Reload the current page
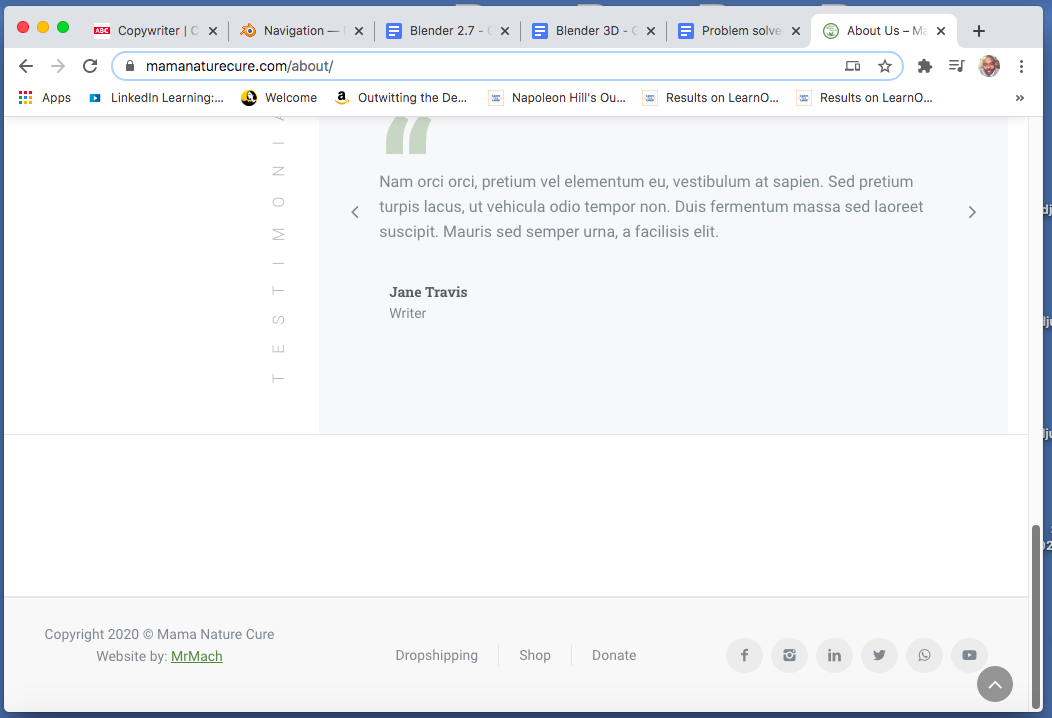 (x=90, y=66)
